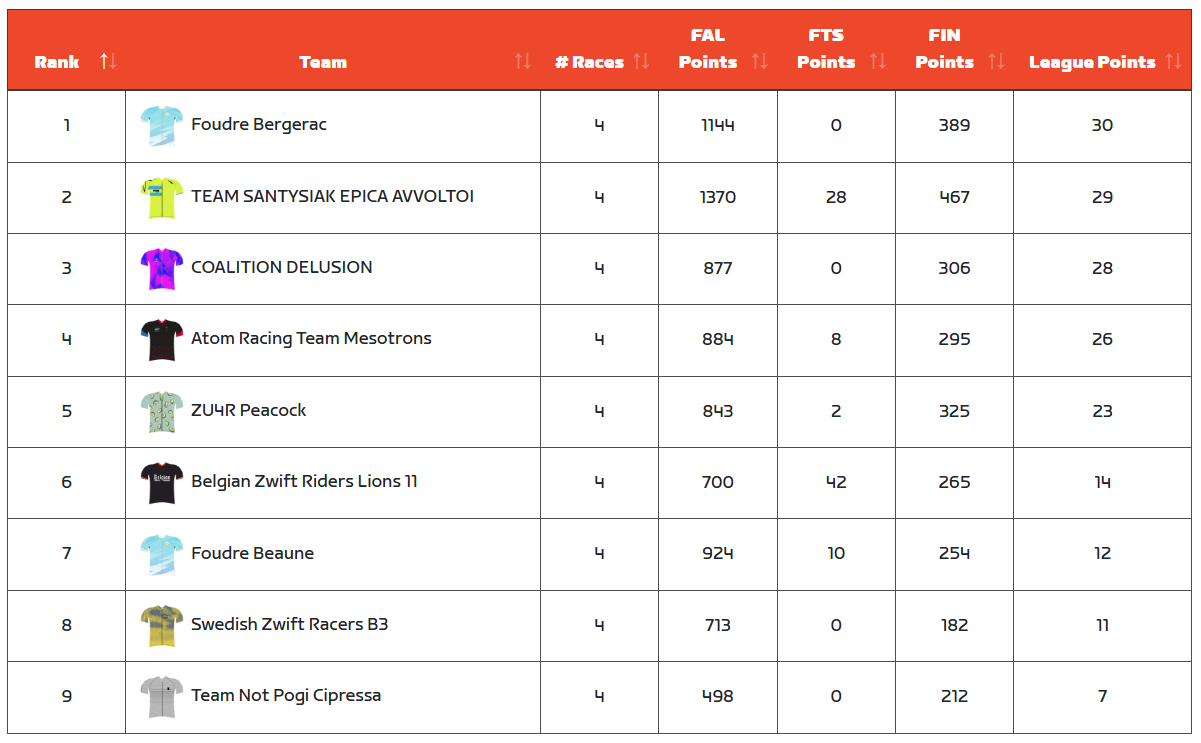
Task: Click the Team Not Pogi Cipressa jersey
Action: click(161, 697)
